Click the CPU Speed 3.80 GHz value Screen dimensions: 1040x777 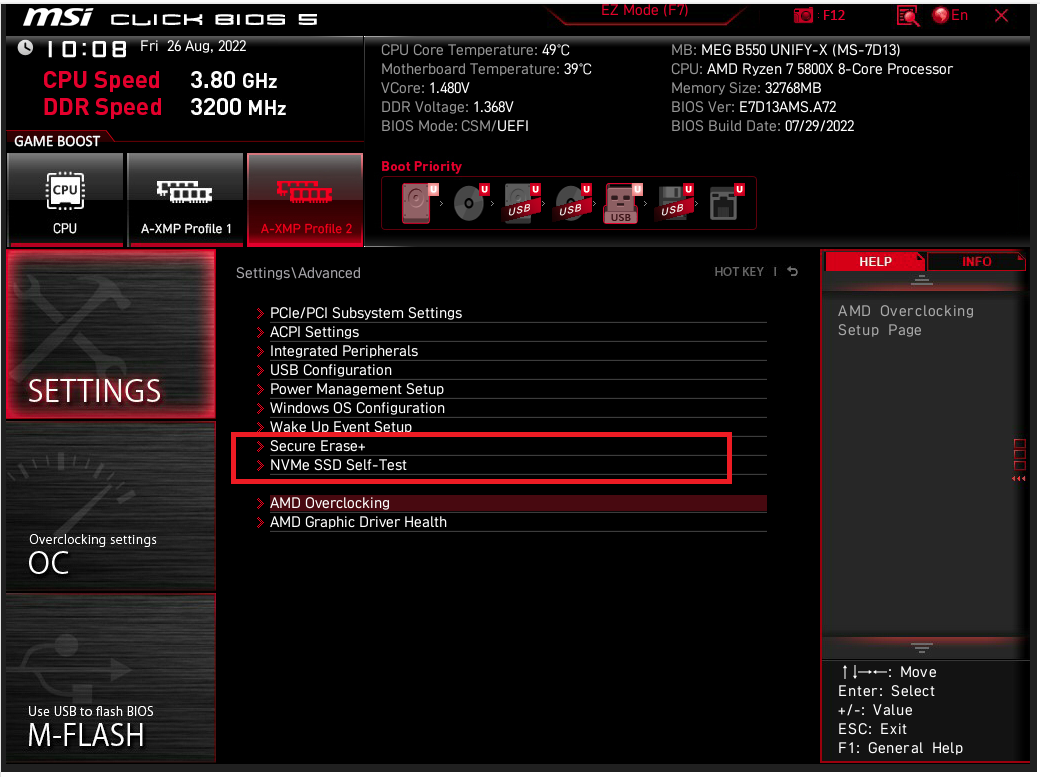[233, 80]
